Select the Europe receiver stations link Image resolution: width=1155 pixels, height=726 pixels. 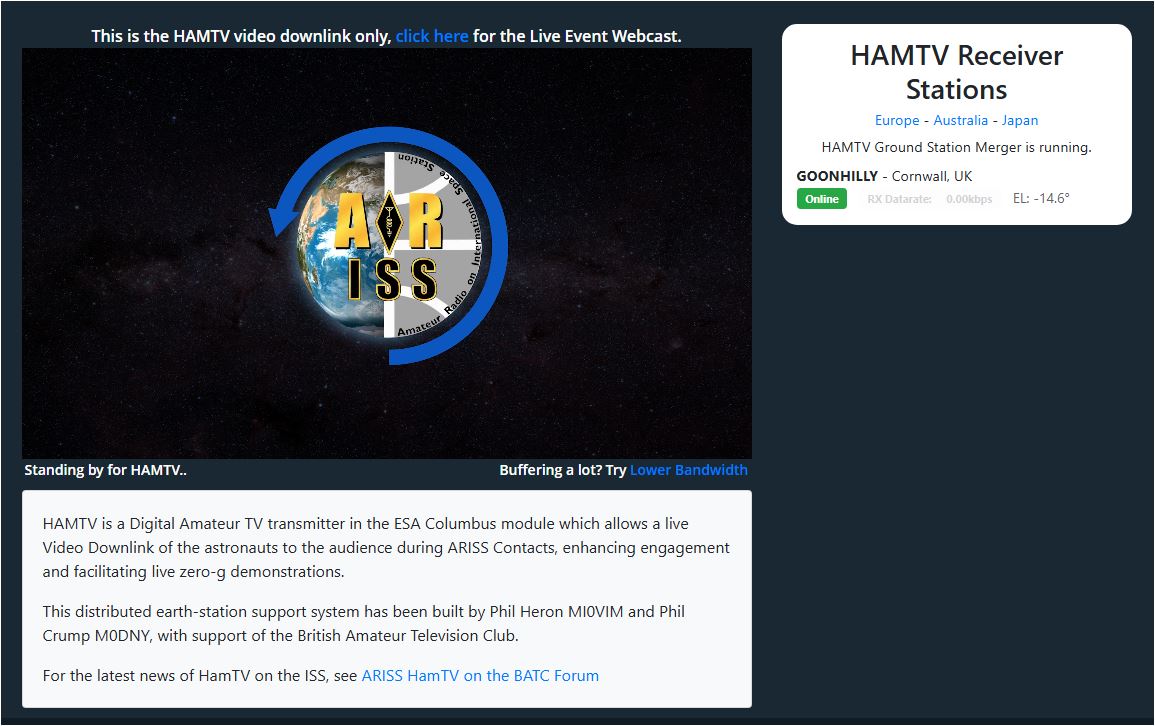coord(896,120)
